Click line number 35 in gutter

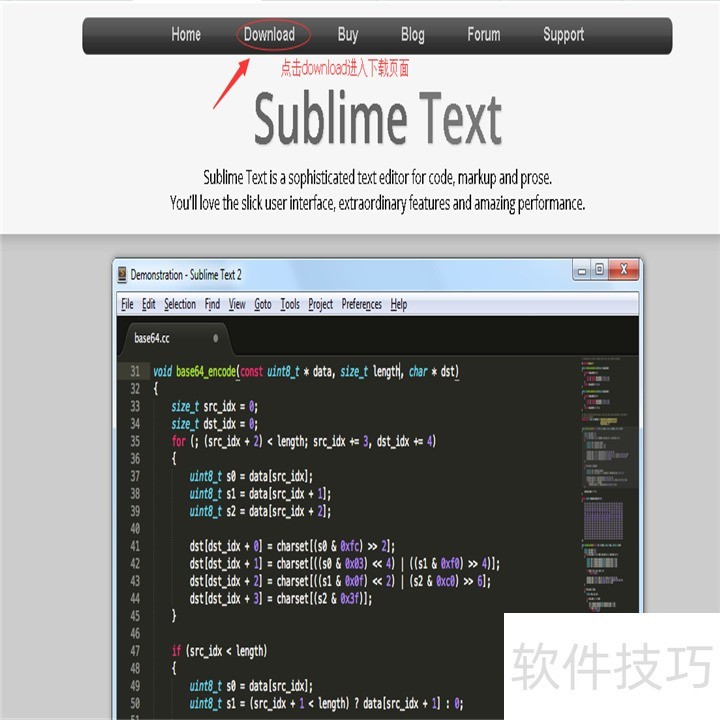[135, 441]
